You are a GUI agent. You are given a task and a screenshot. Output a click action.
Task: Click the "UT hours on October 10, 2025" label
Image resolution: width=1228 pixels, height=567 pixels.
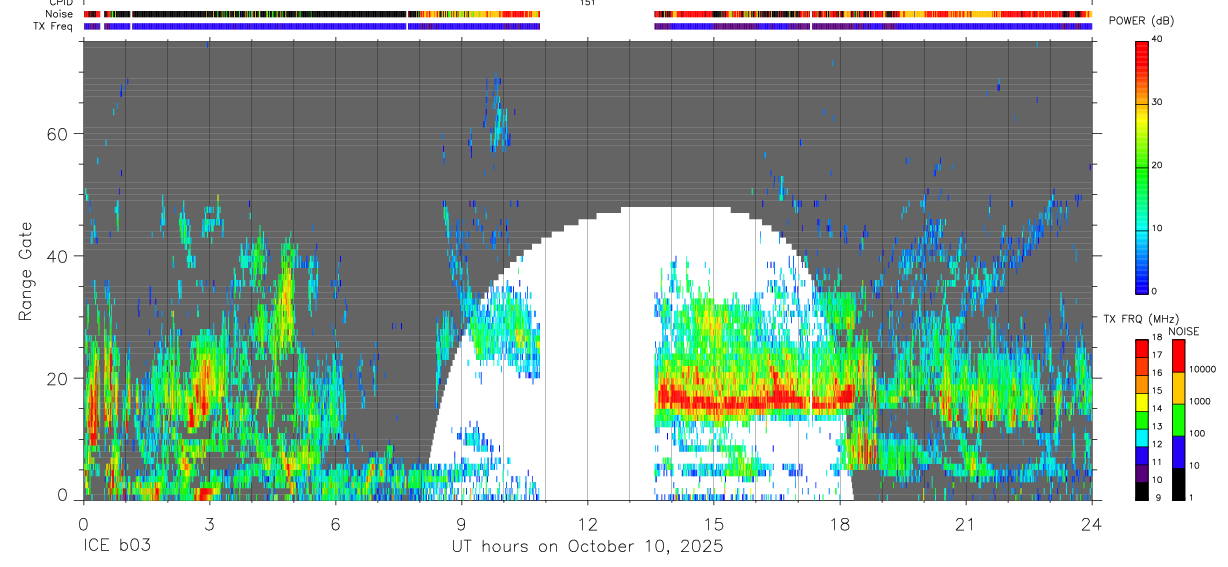pyautogui.click(x=586, y=546)
